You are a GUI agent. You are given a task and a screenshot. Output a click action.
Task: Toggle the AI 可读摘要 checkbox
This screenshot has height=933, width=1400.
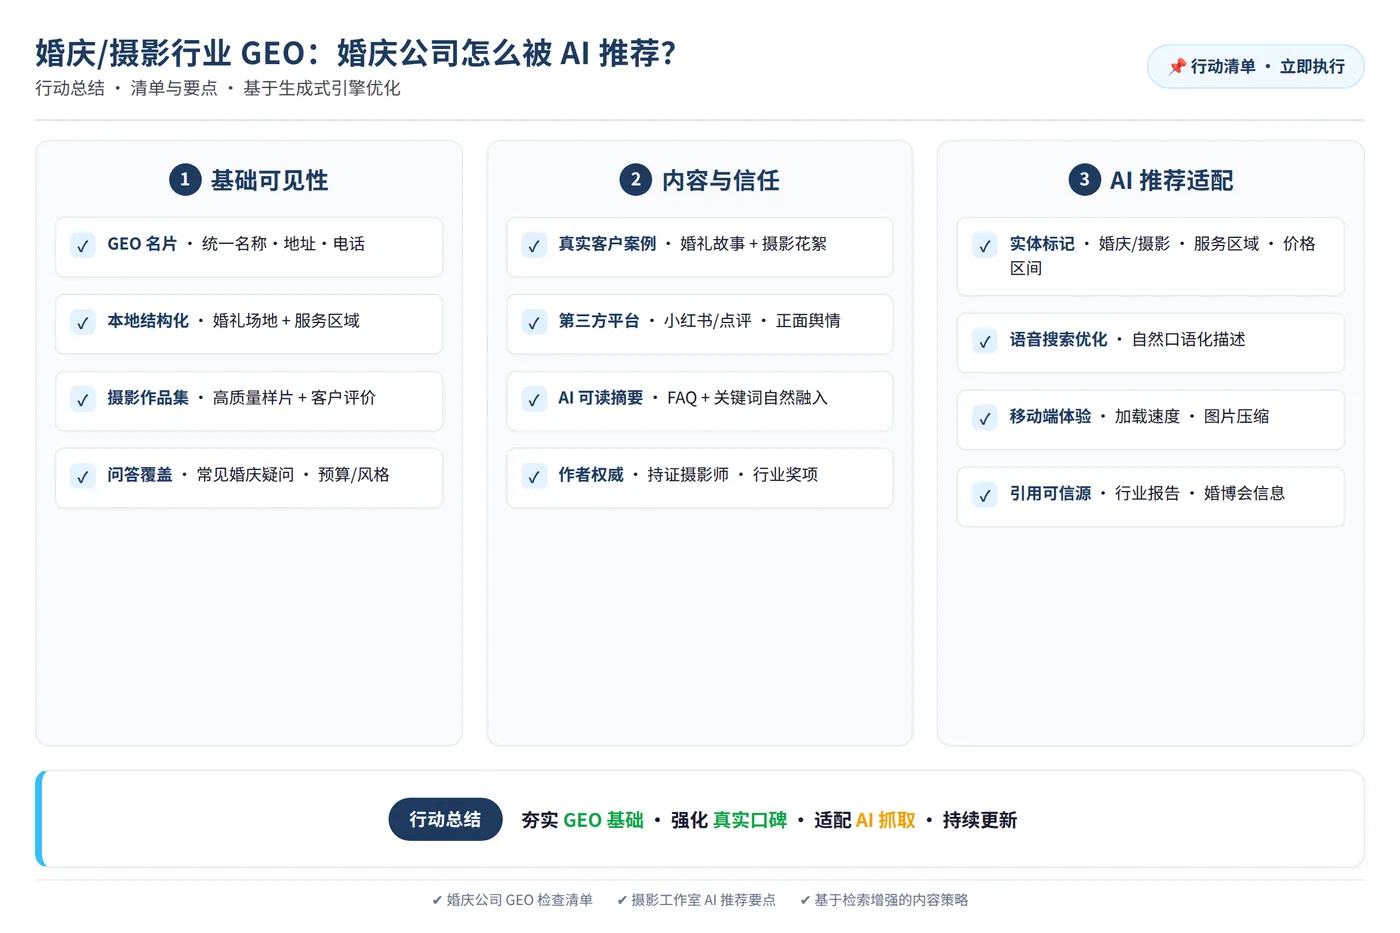click(x=534, y=399)
